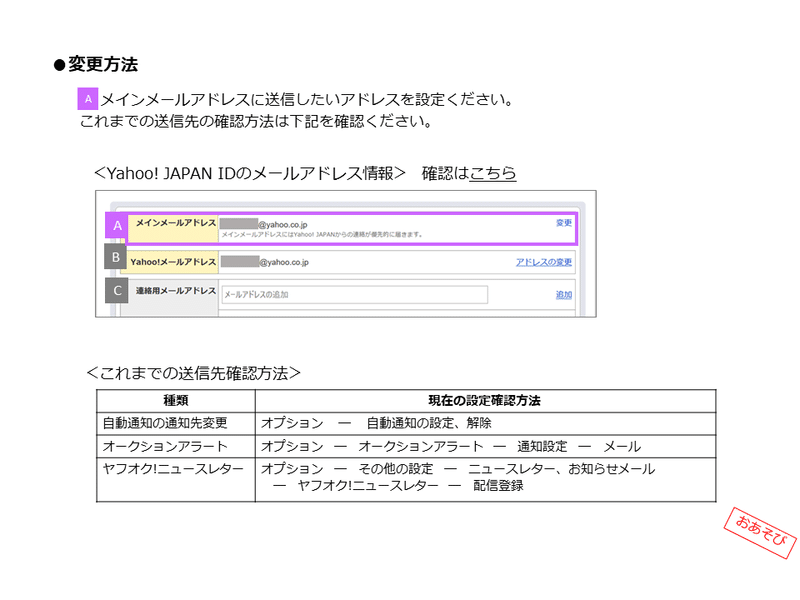Image resolution: width=800 pixels, height=600 pixels.
Task: Click the 通知設定 — メール instruction cell
Action: pos(485,446)
